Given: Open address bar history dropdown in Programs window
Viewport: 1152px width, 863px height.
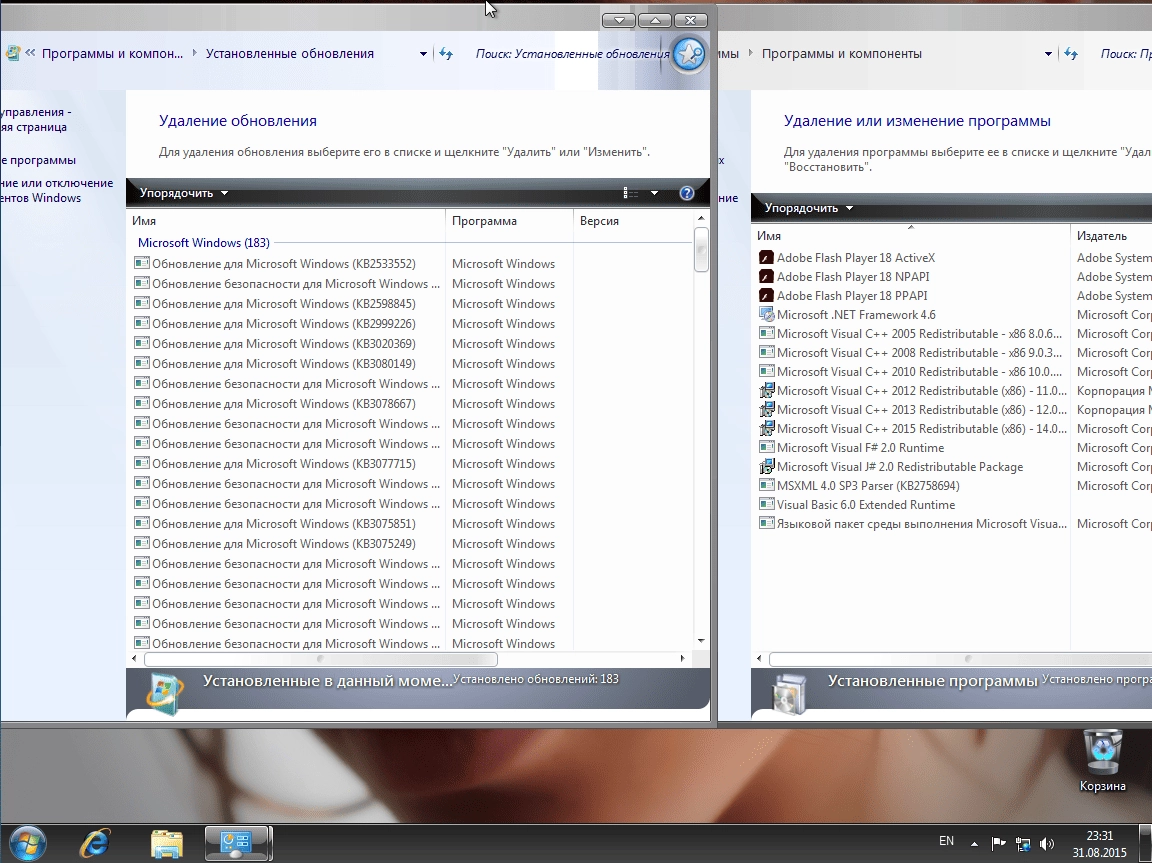Looking at the screenshot, I should (1048, 54).
